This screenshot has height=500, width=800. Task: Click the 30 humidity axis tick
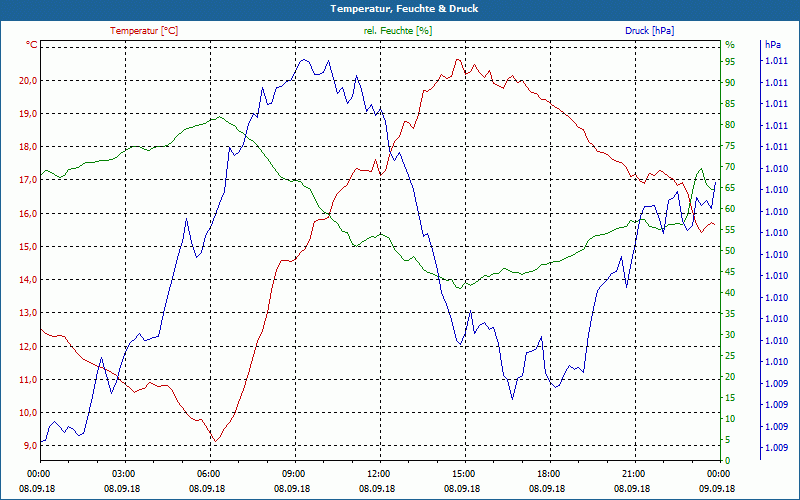pos(730,335)
